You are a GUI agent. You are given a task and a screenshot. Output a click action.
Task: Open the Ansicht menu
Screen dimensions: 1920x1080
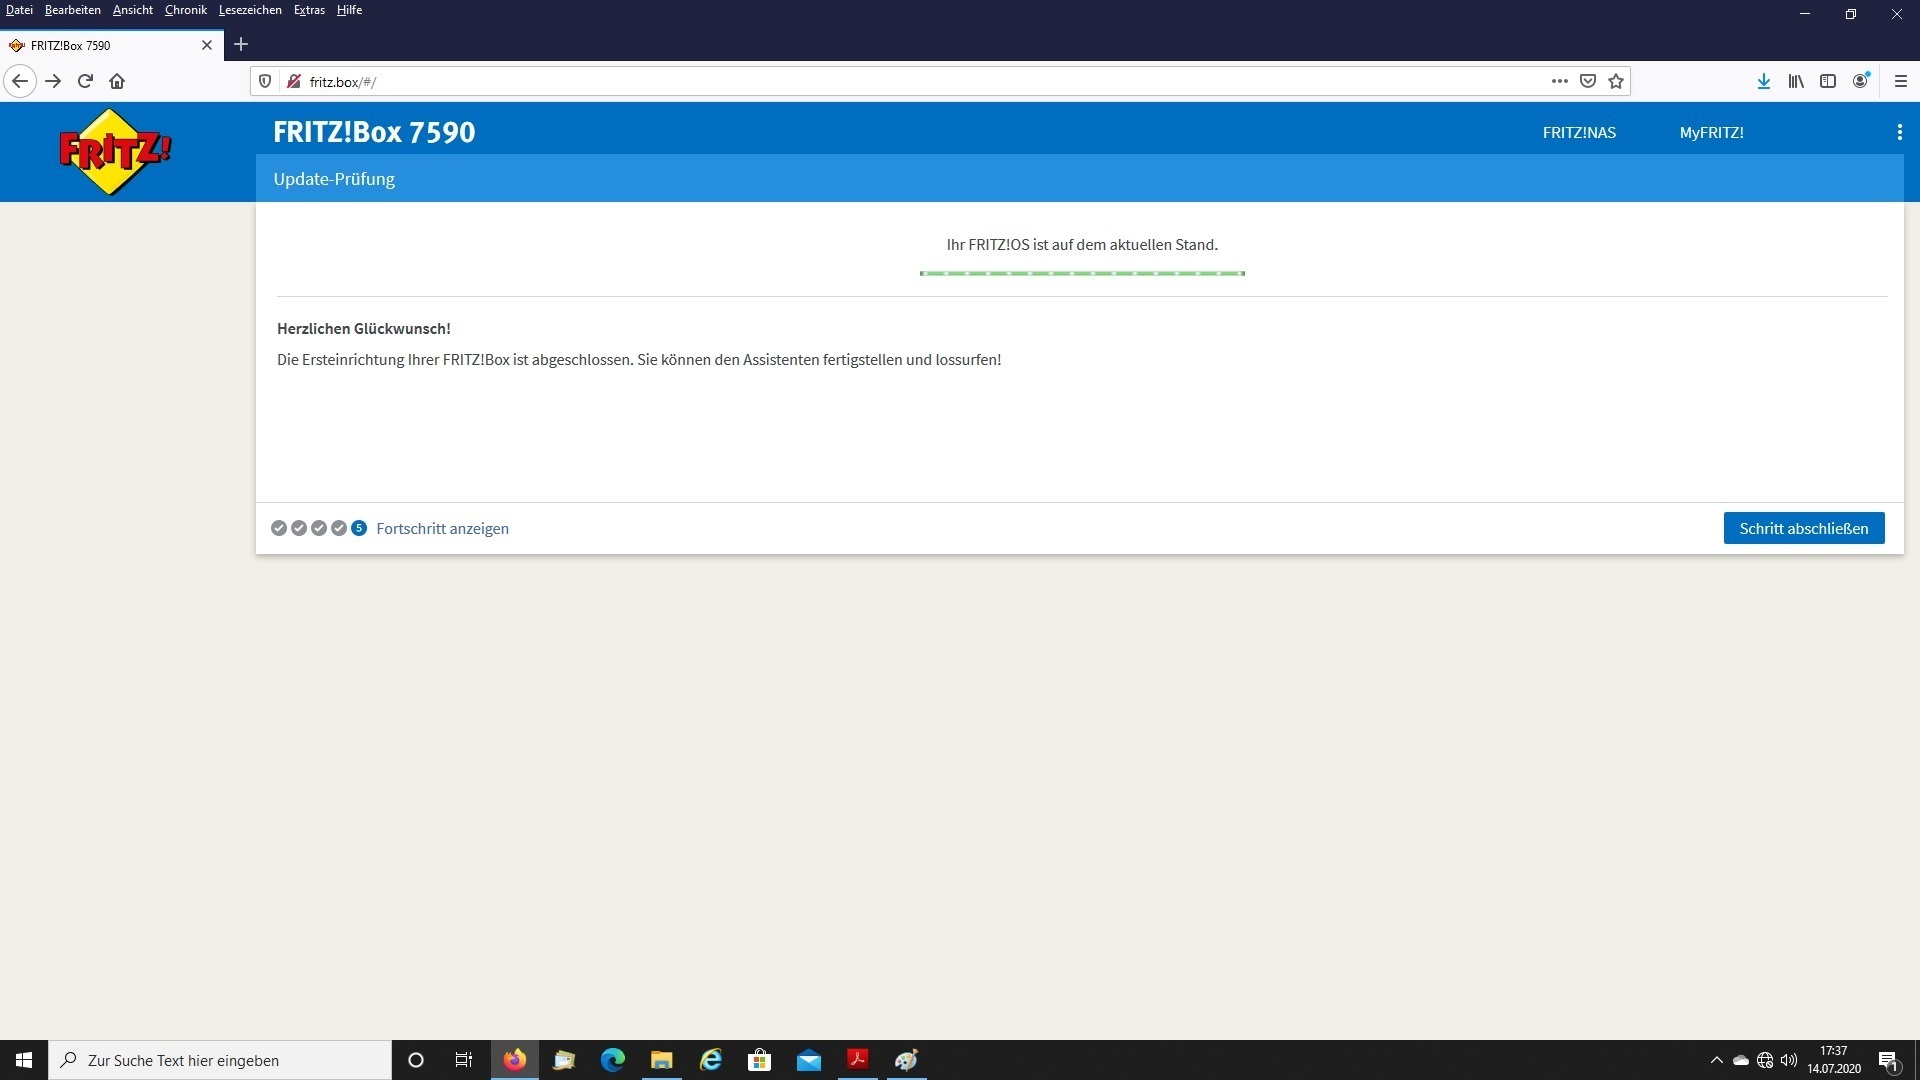coord(132,10)
